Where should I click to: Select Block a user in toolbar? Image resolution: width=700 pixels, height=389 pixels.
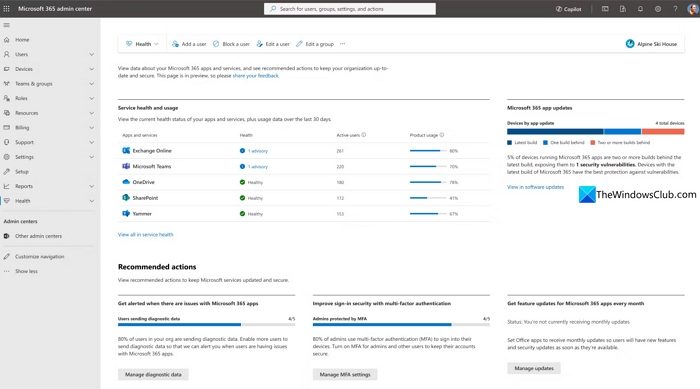pyautogui.click(x=231, y=44)
